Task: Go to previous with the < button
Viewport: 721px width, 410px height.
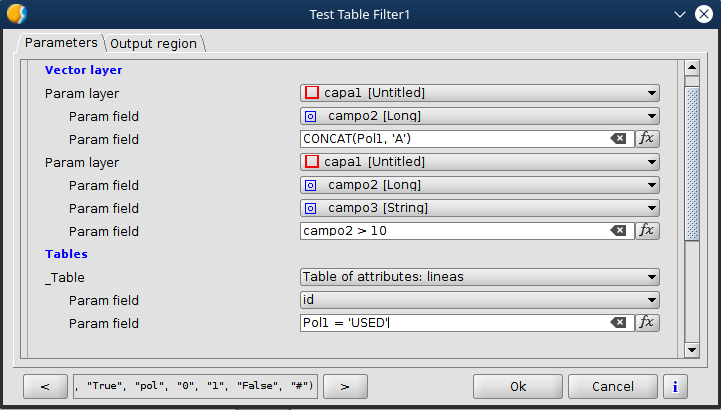Action: pyautogui.click(x=47, y=386)
